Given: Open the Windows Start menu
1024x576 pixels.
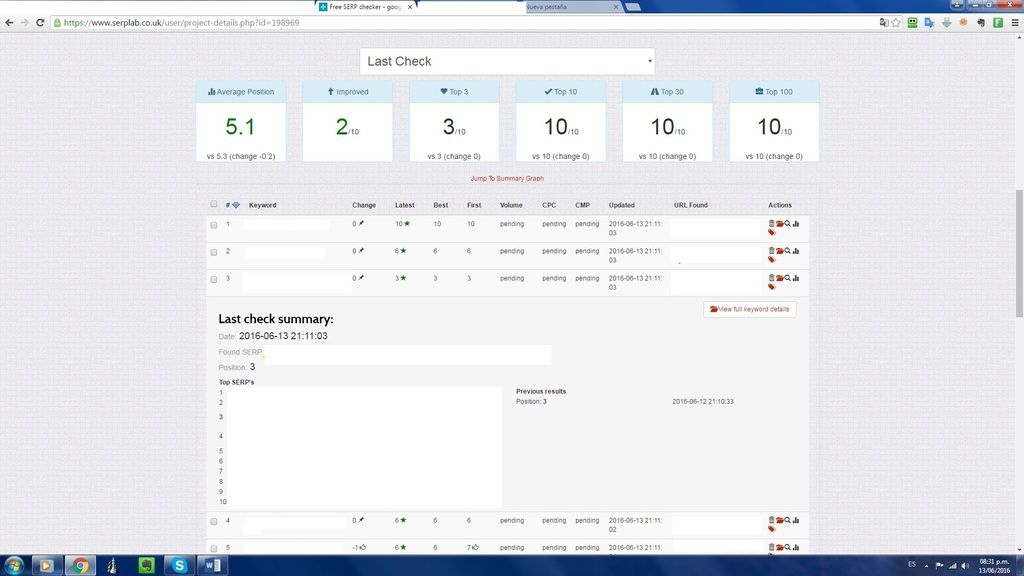Looking at the screenshot, I should [14, 565].
